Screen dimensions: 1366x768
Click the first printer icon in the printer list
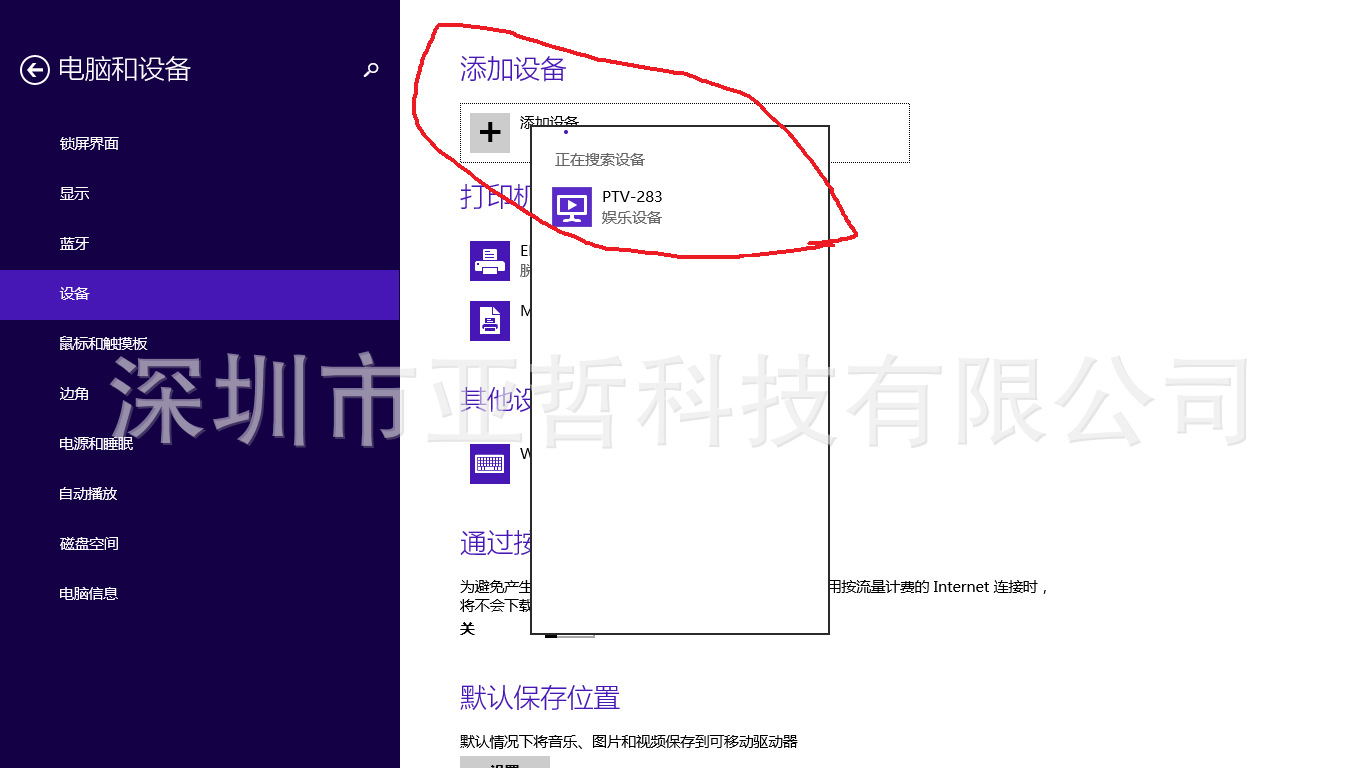[x=489, y=261]
